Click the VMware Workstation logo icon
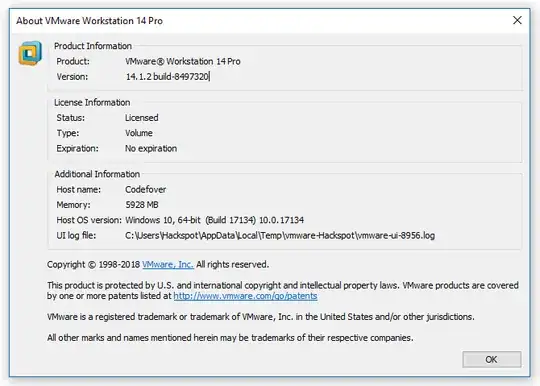 coord(30,53)
